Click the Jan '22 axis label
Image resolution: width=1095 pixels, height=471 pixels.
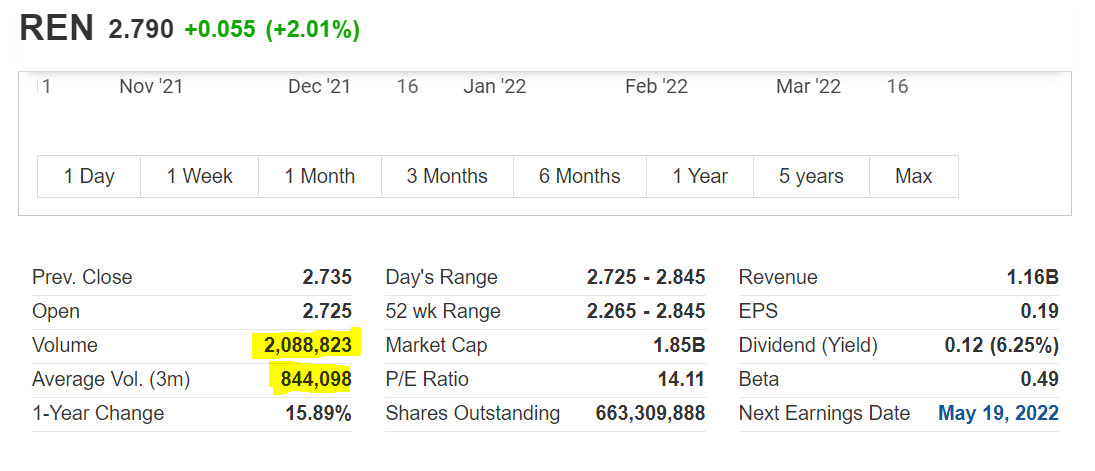(494, 87)
